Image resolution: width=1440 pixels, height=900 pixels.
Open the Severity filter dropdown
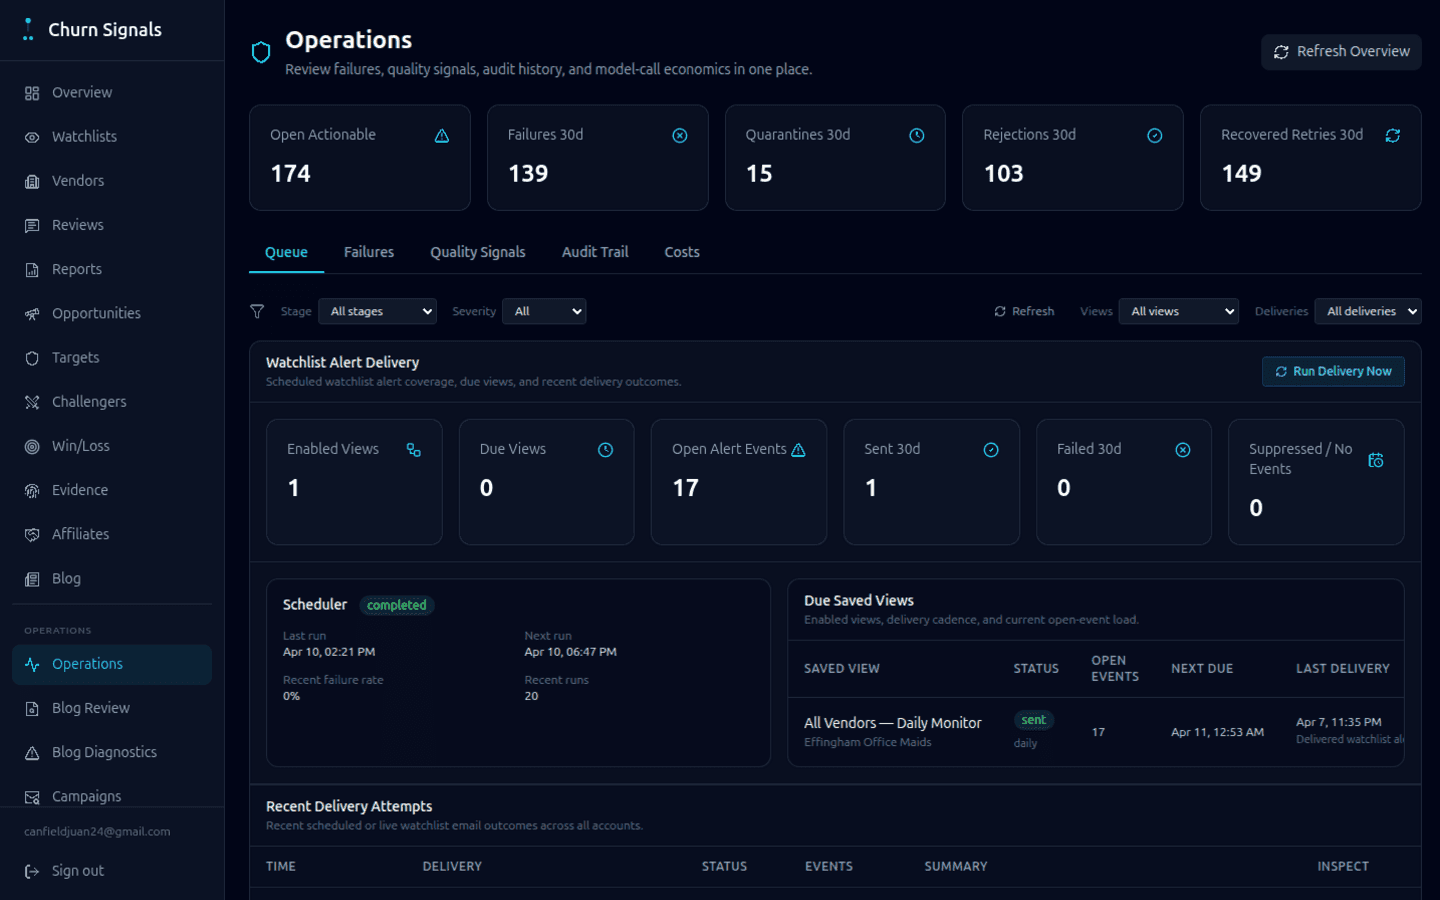coord(544,311)
